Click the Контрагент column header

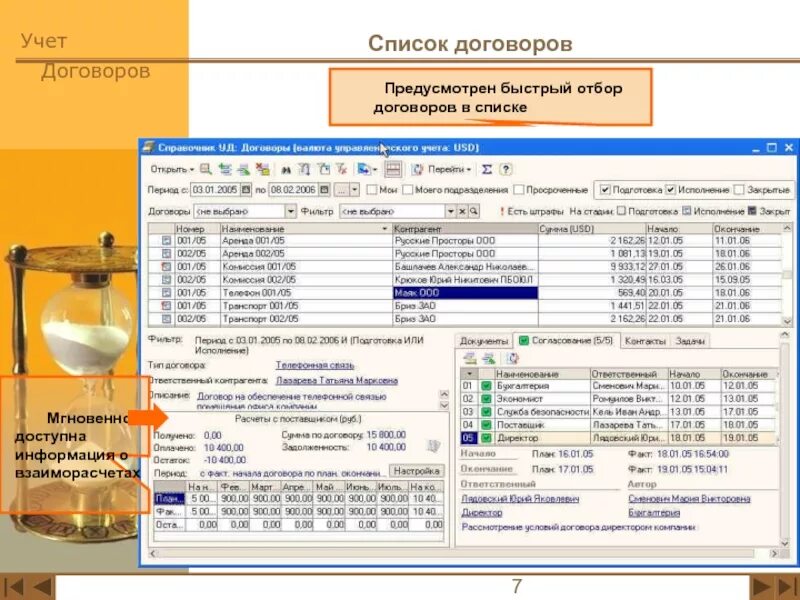pyautogui.click(x=465, y=229)
